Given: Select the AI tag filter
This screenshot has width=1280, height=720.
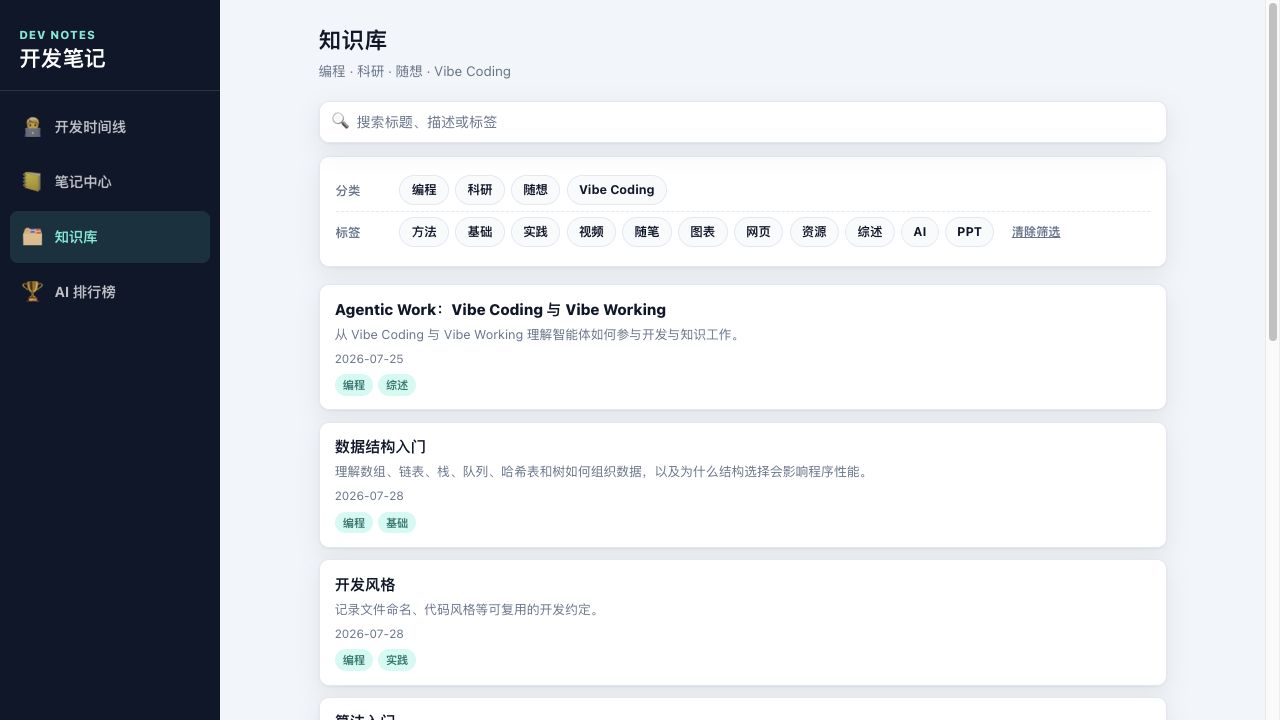Looking at the screenshot, I should tap(920, 232).
